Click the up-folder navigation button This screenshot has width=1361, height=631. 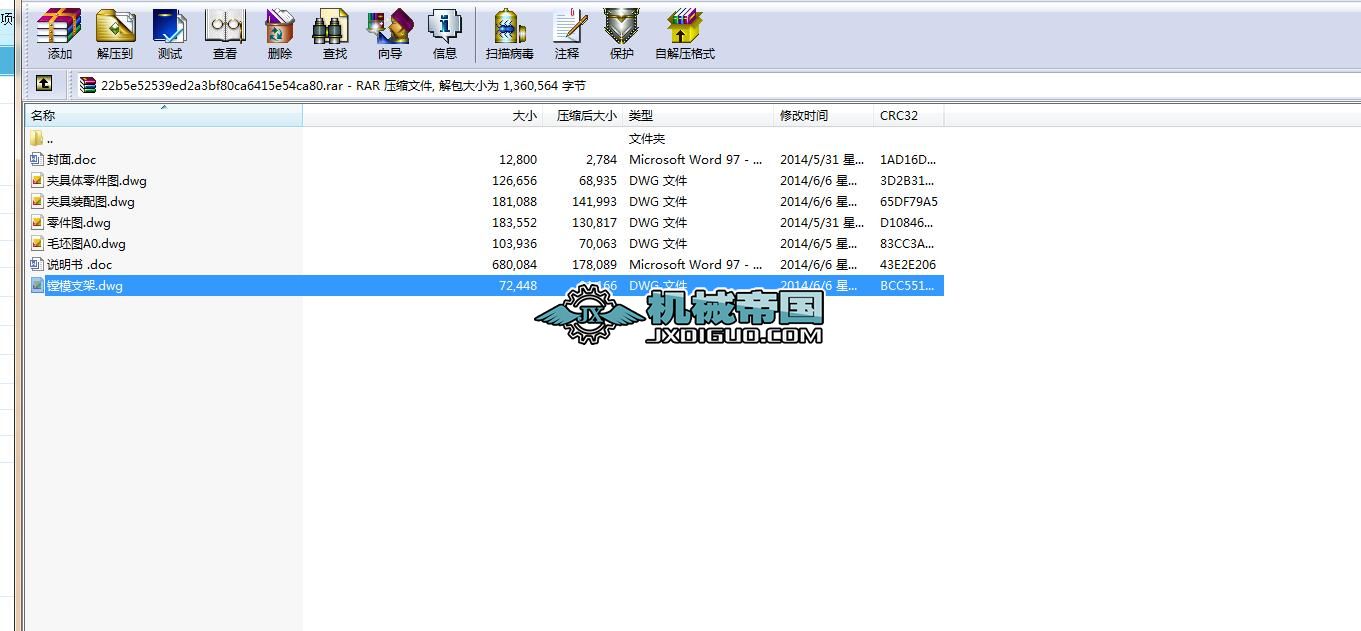pos(43,85)
